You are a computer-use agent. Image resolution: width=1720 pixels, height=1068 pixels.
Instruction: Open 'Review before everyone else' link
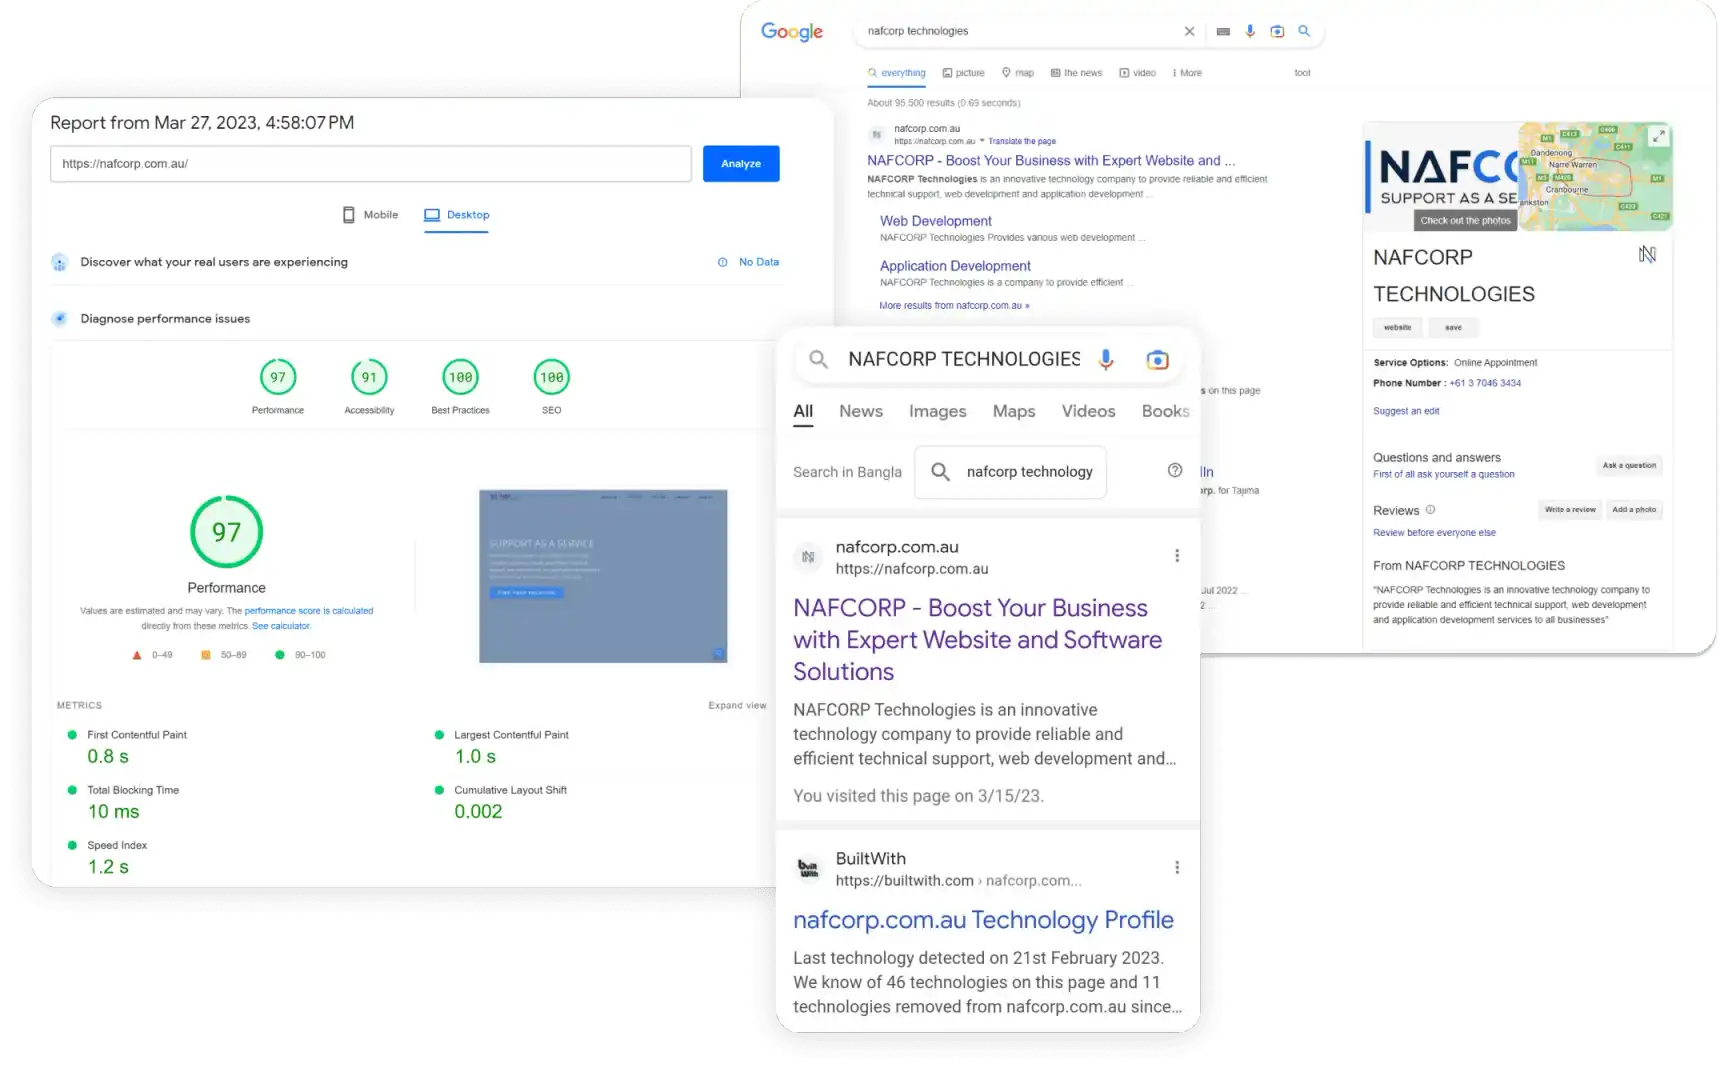(x=1434, y=533)
